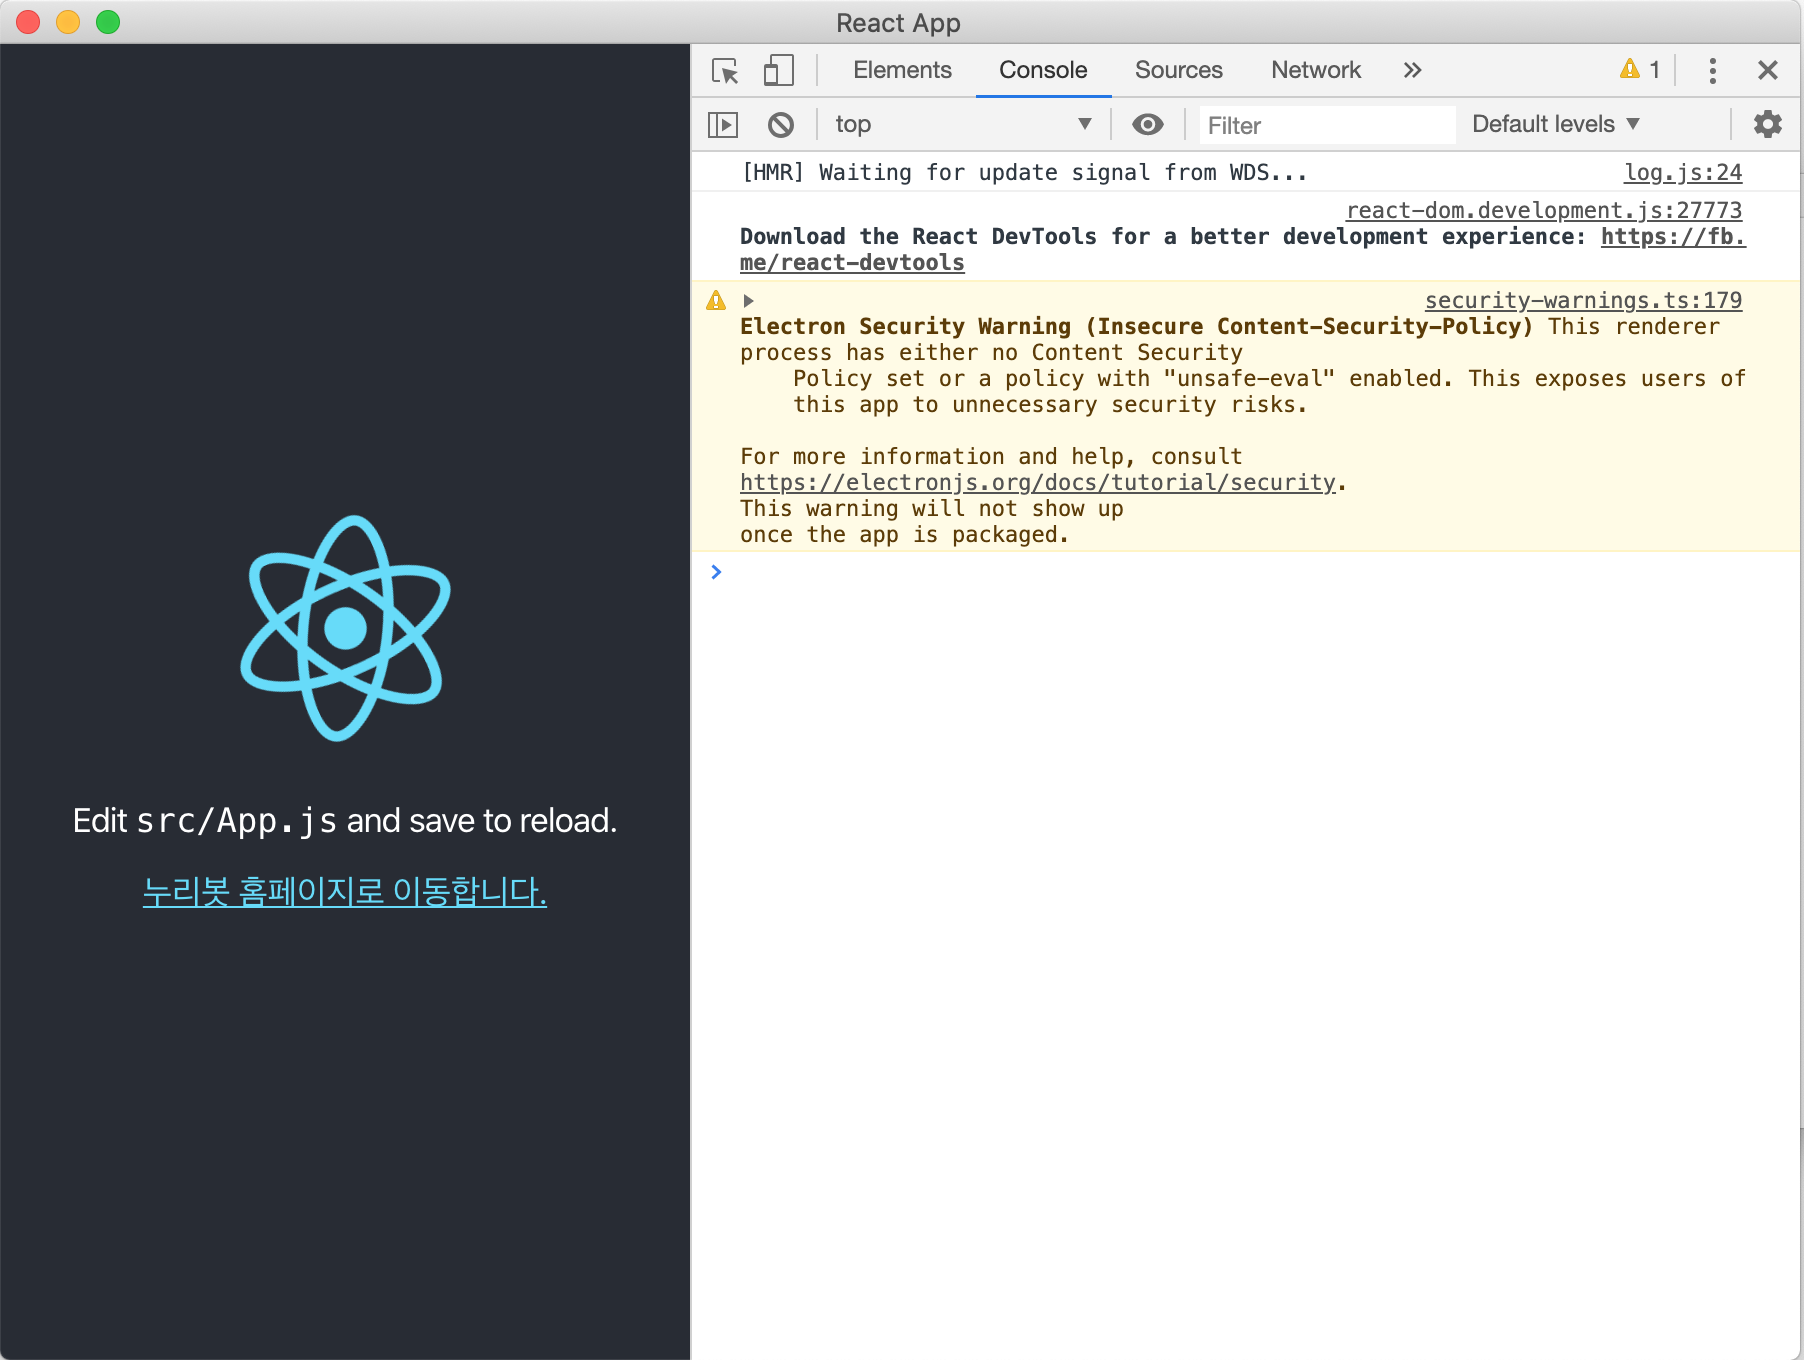Screen dimensions: 1804x1360
Task: Click 'Electron Security Warning' bold heading
Action: click(1136, 326)
